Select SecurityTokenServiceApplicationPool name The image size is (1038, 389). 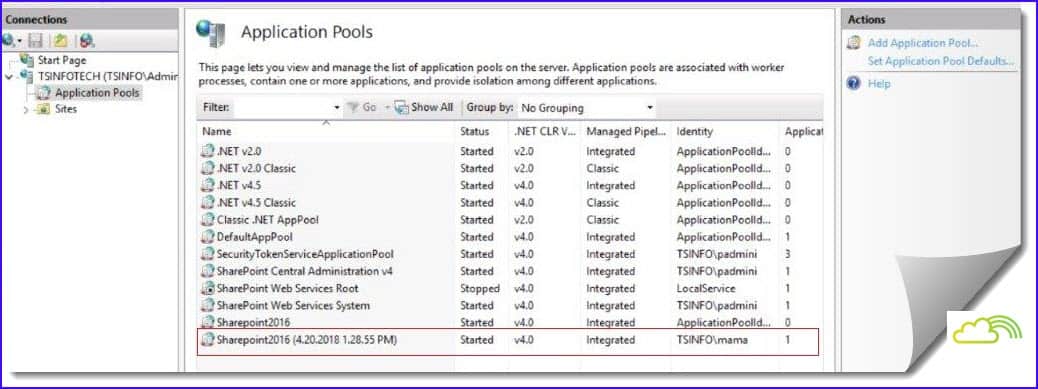[x=305, y=254]
